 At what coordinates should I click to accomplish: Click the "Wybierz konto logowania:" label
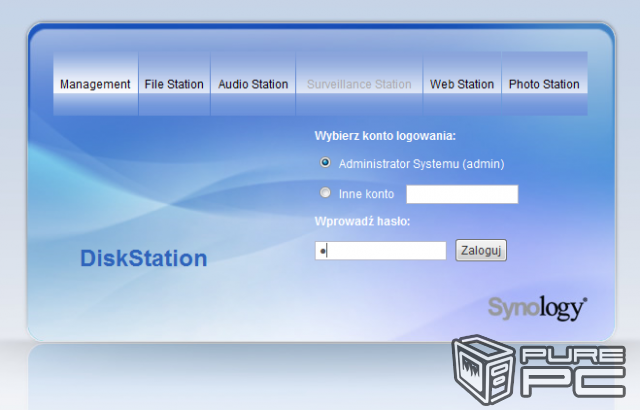[x=385, y=136]
